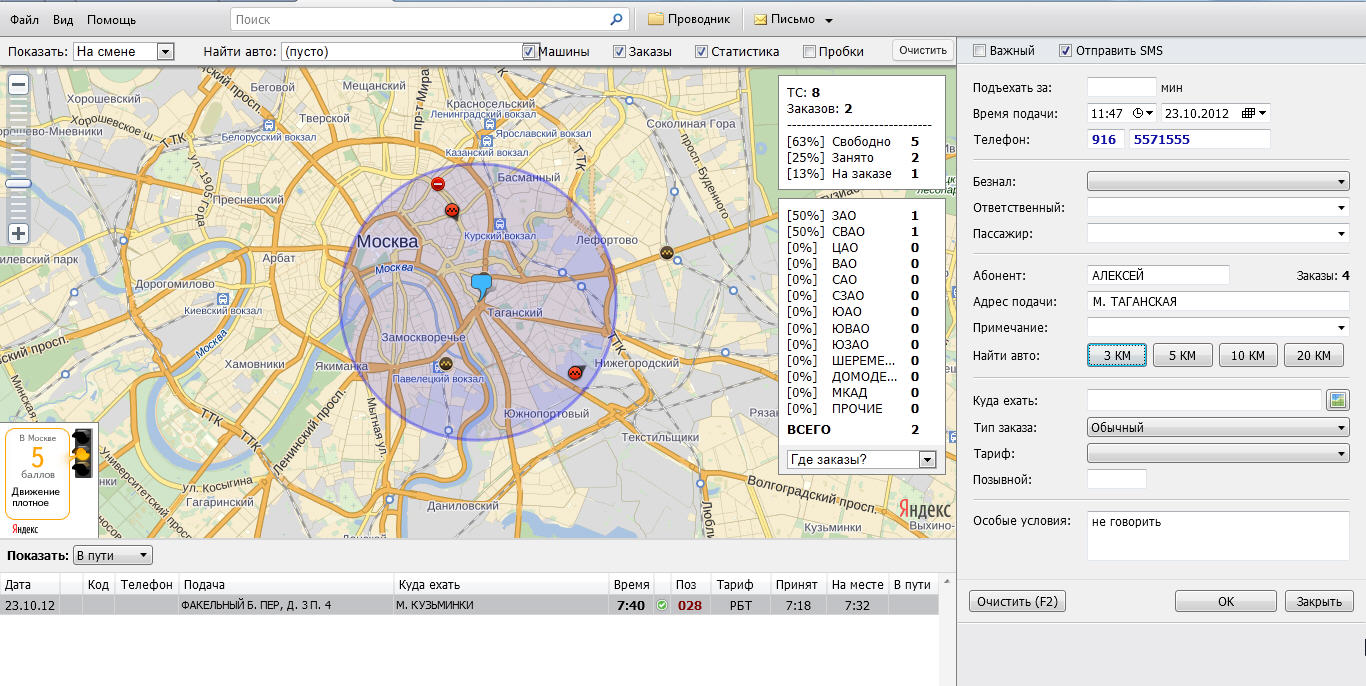Open the Показать 'На смене' dropdown
This screenshot has height=686, width=1366.
pyautogui.click(x=125, y=51)
